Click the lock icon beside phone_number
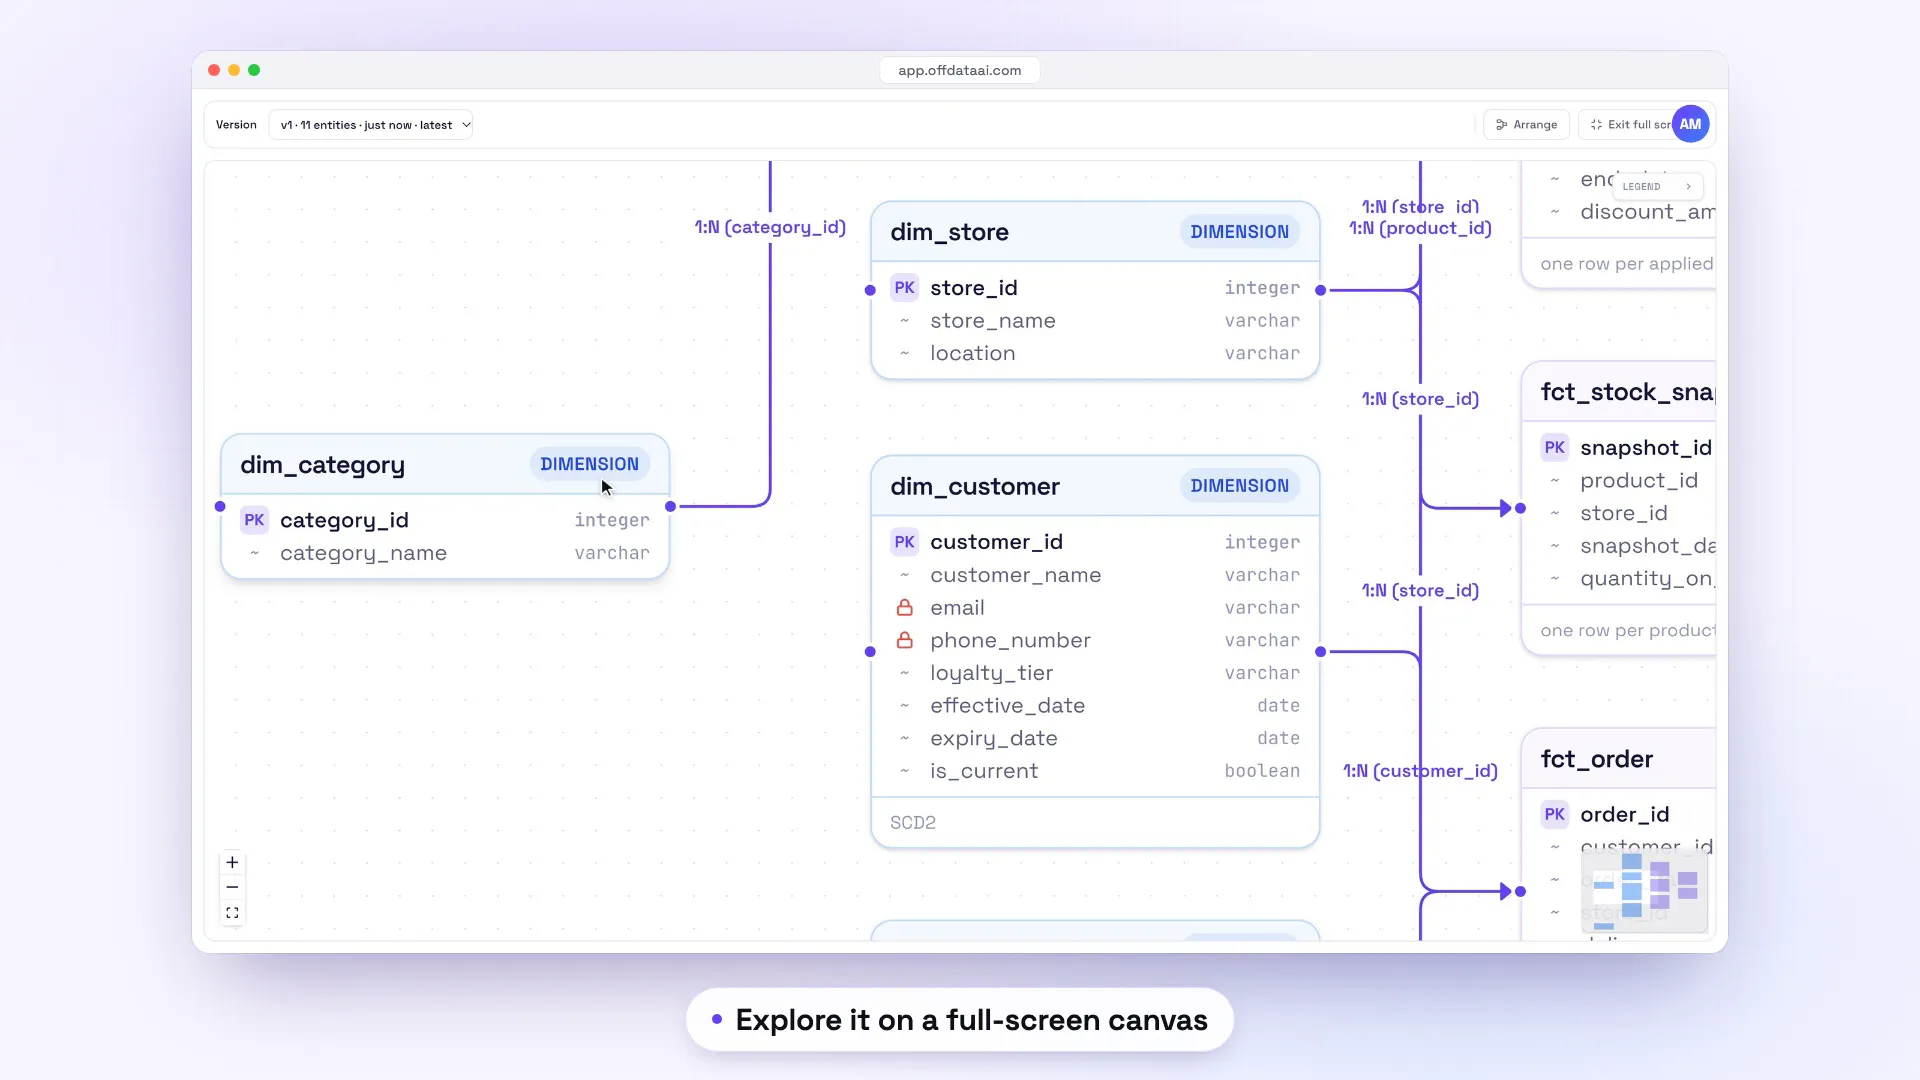The height and width of the screenshot is (1080, 1920). tap(904, 640)
